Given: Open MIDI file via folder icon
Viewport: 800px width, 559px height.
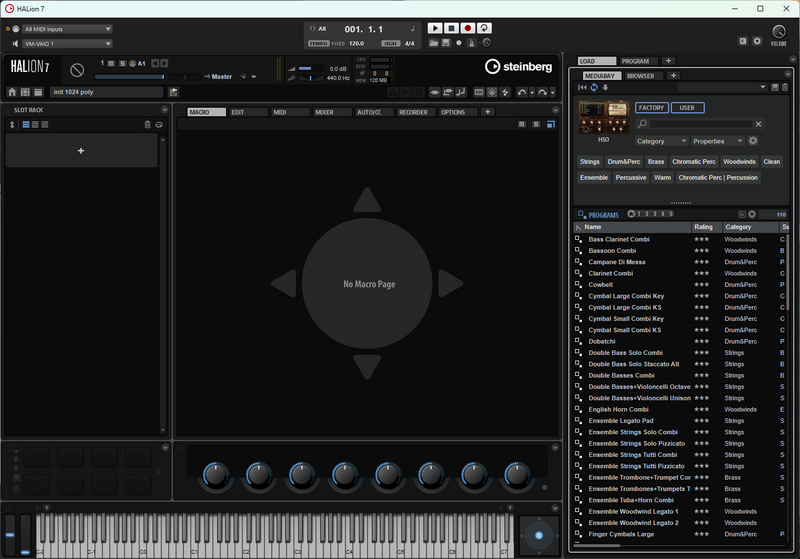Looking at the screenshot, I should pyautogui.click(x=434, y=43).
